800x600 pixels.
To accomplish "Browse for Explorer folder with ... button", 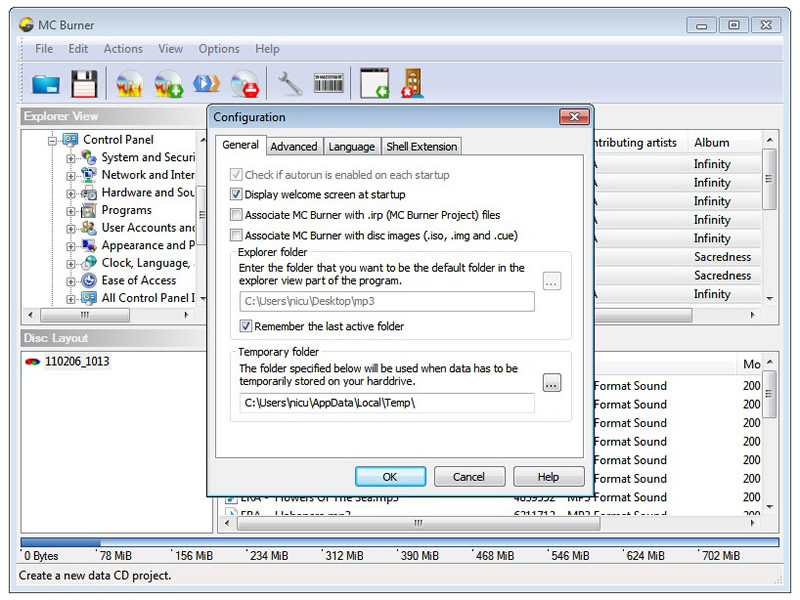I will pyautogui.click(x=552, y=281).
